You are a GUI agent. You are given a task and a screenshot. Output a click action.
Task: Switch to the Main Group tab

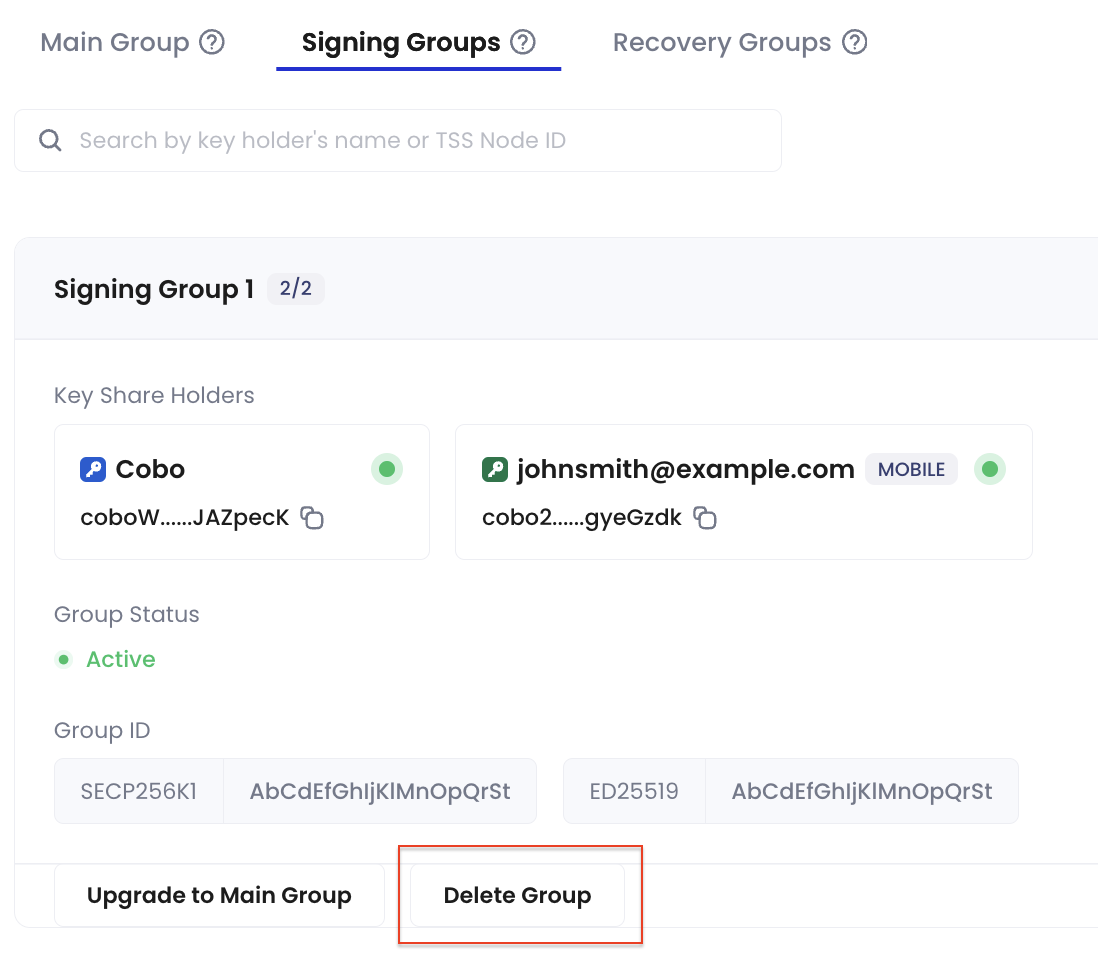(115, 42)
